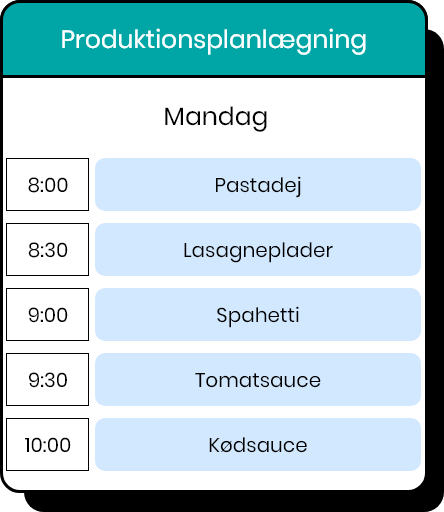Screen dimensions: 444x512
Task: Open the Kødsauce production entry
Action: pos(258,444)
